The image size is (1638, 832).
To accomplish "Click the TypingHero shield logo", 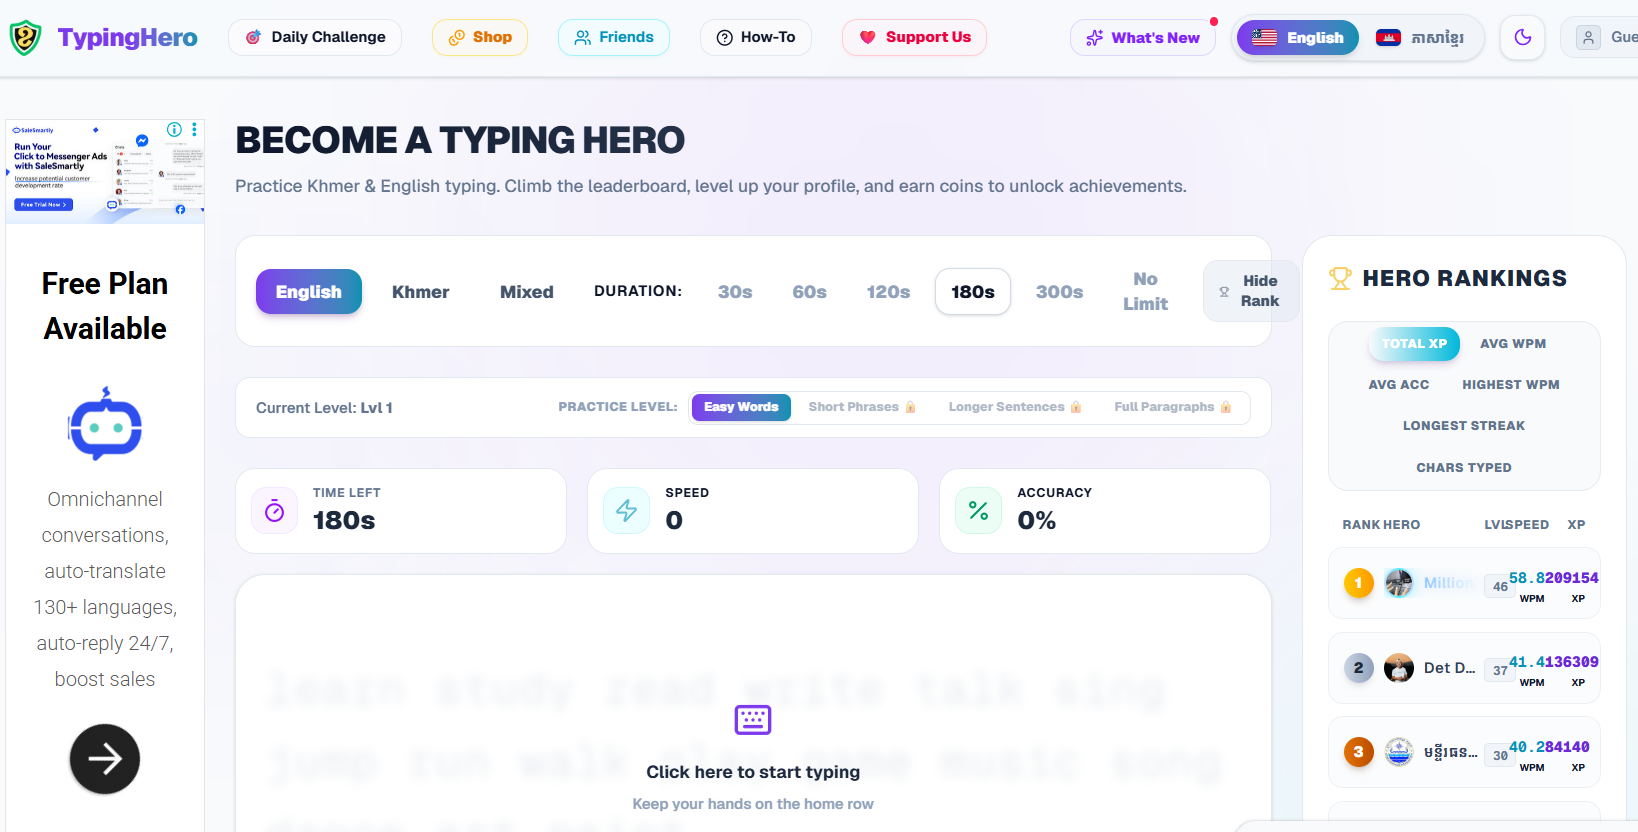I will coord(25,38).
